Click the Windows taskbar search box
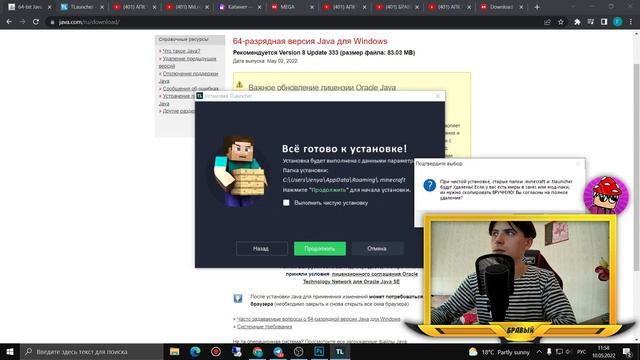 [92, 351]
